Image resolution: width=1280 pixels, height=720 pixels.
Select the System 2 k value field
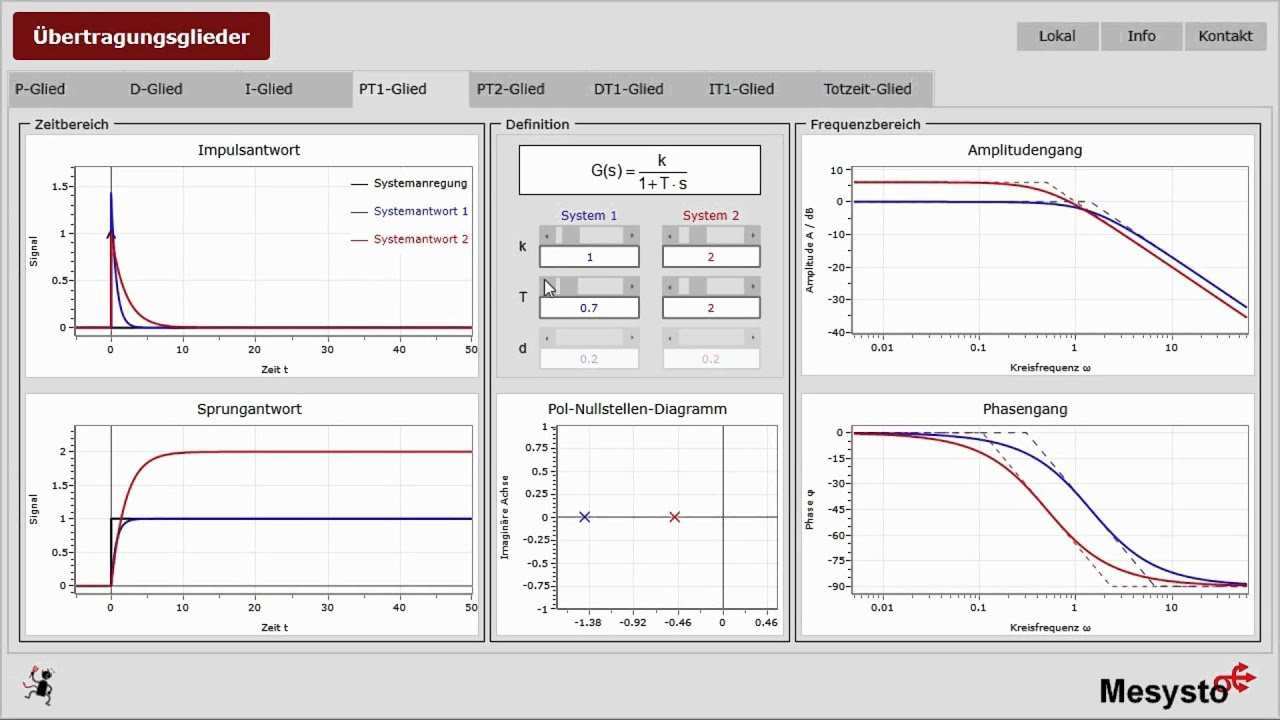coord(711,257)
